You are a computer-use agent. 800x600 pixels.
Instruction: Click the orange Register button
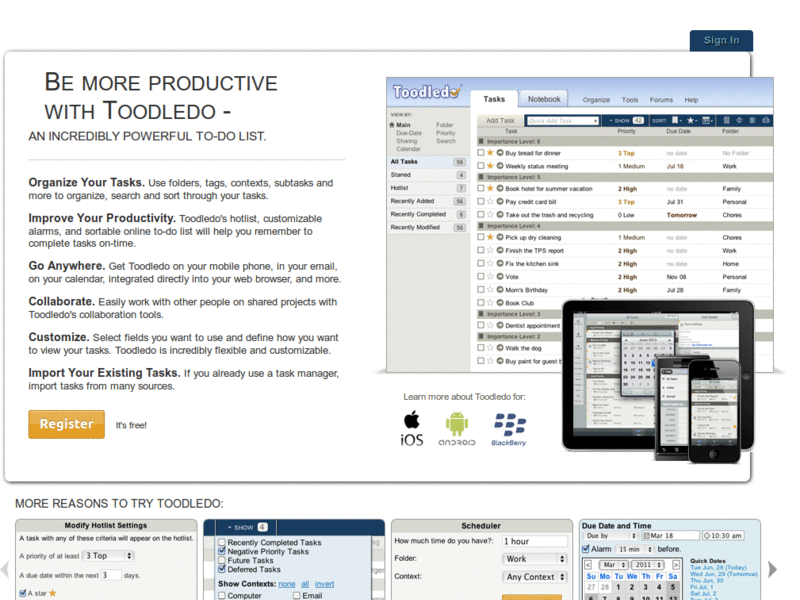pyautogui.click(x=66, y=424)
